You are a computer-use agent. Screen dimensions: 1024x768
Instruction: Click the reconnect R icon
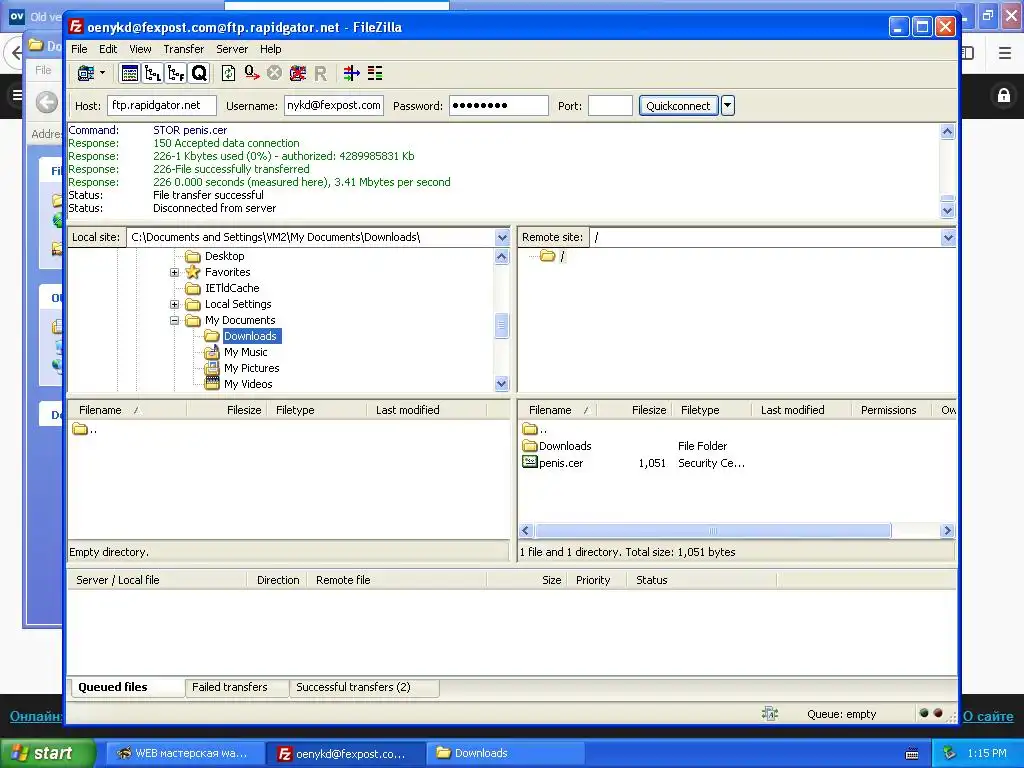[320, 73]
